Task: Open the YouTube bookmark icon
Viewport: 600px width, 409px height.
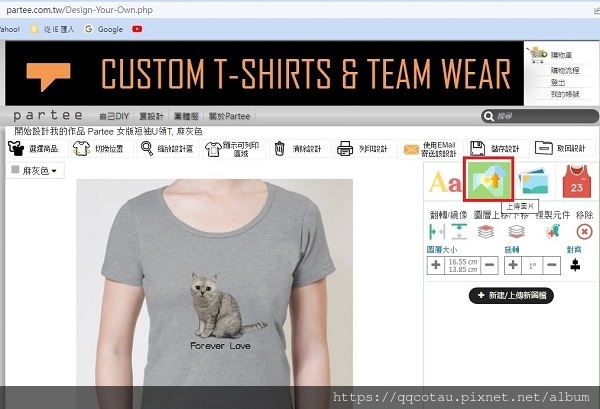Action: pyautogui.click(x=137, y=29)
